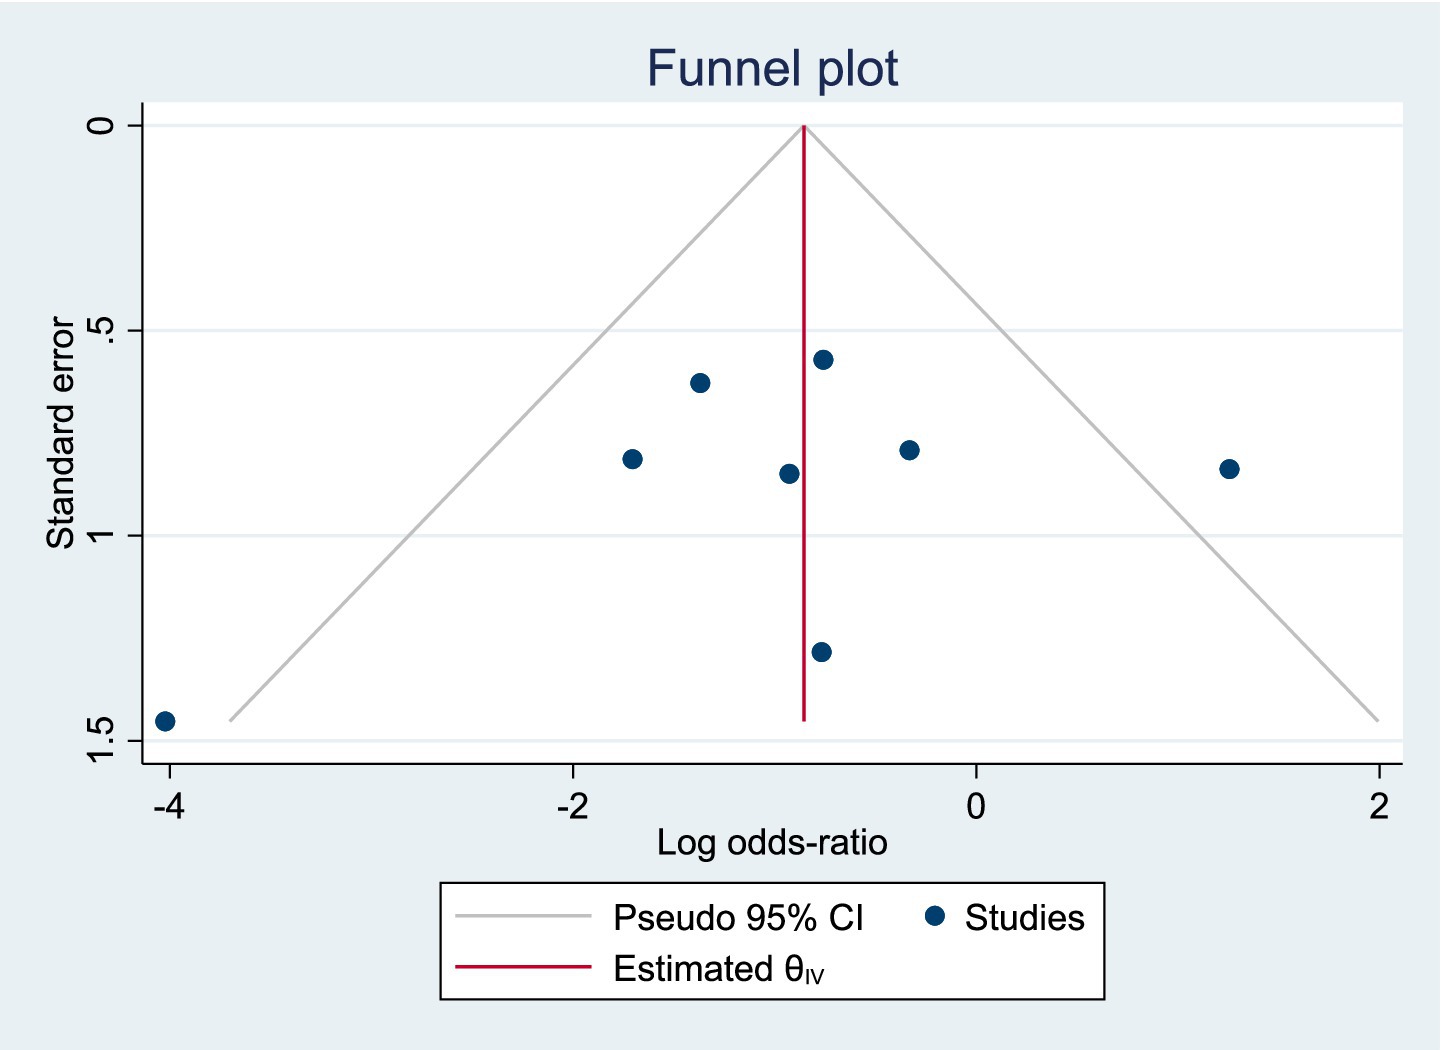Select the study point just left of zero
This screenshot has width=1442, height=1050.
(909, 450)
